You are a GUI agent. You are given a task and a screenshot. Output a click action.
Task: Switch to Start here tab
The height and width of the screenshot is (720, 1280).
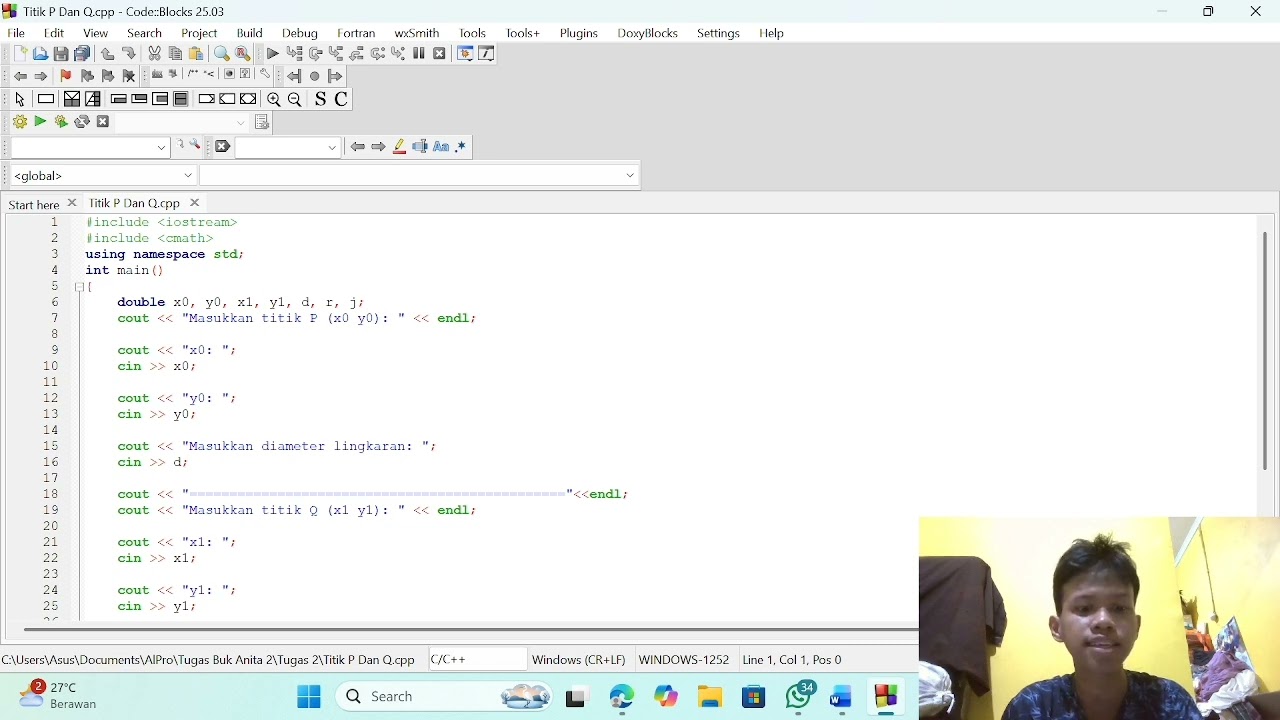coord(33,204)
